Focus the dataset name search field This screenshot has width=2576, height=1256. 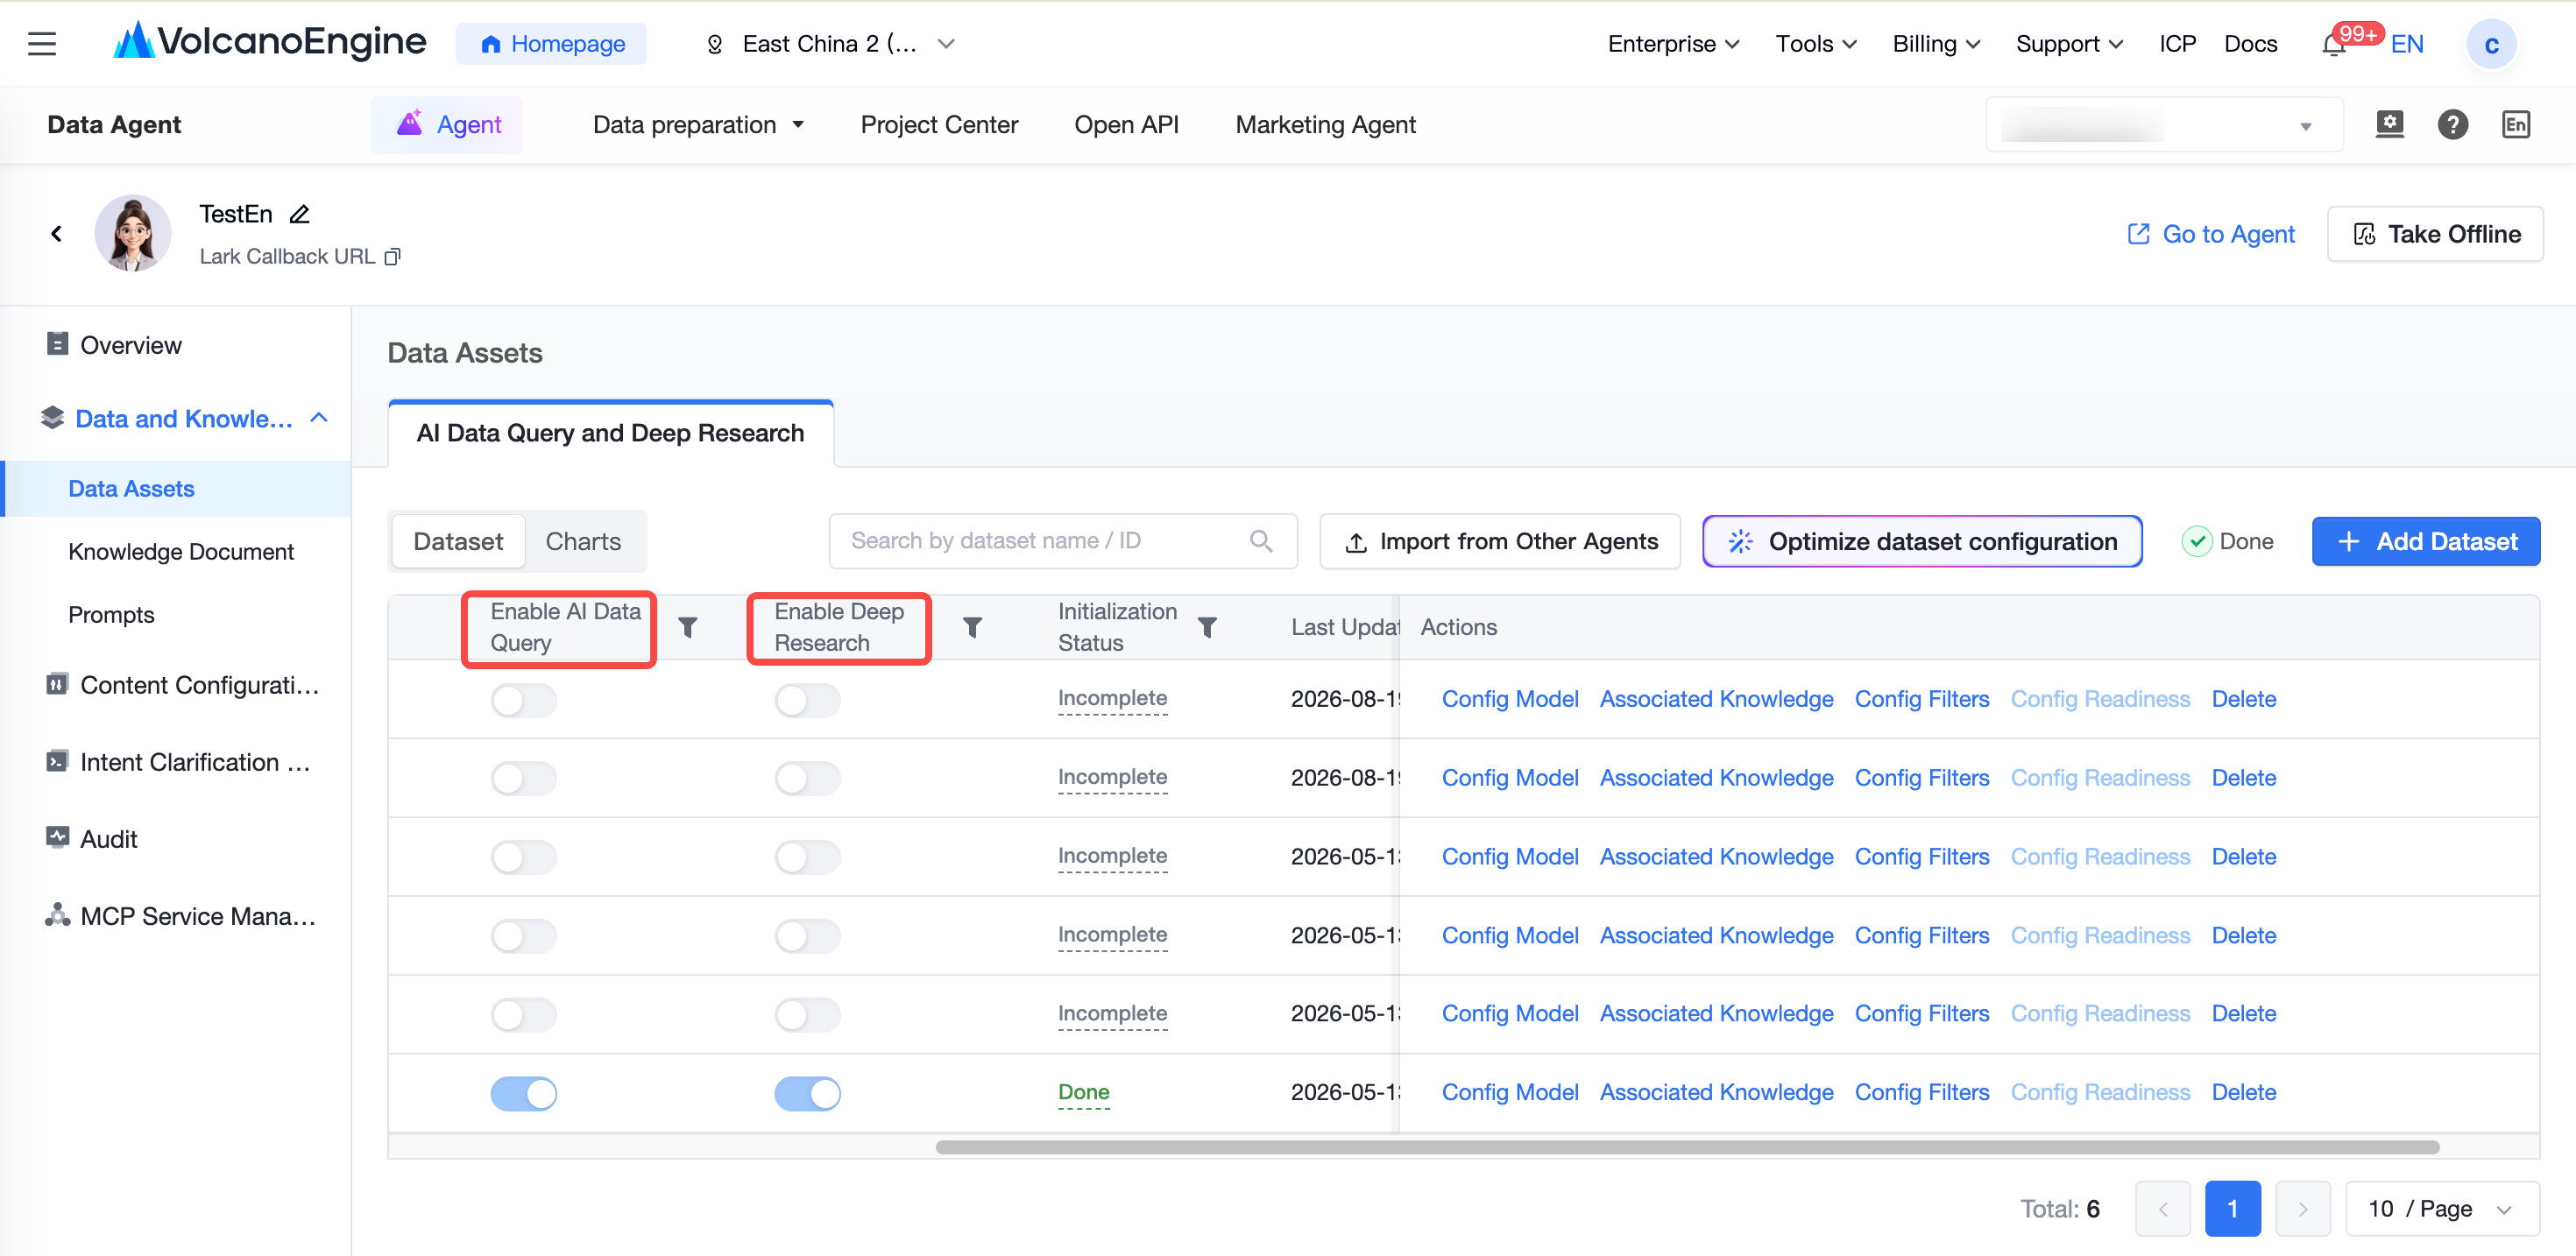point(1063,541)
